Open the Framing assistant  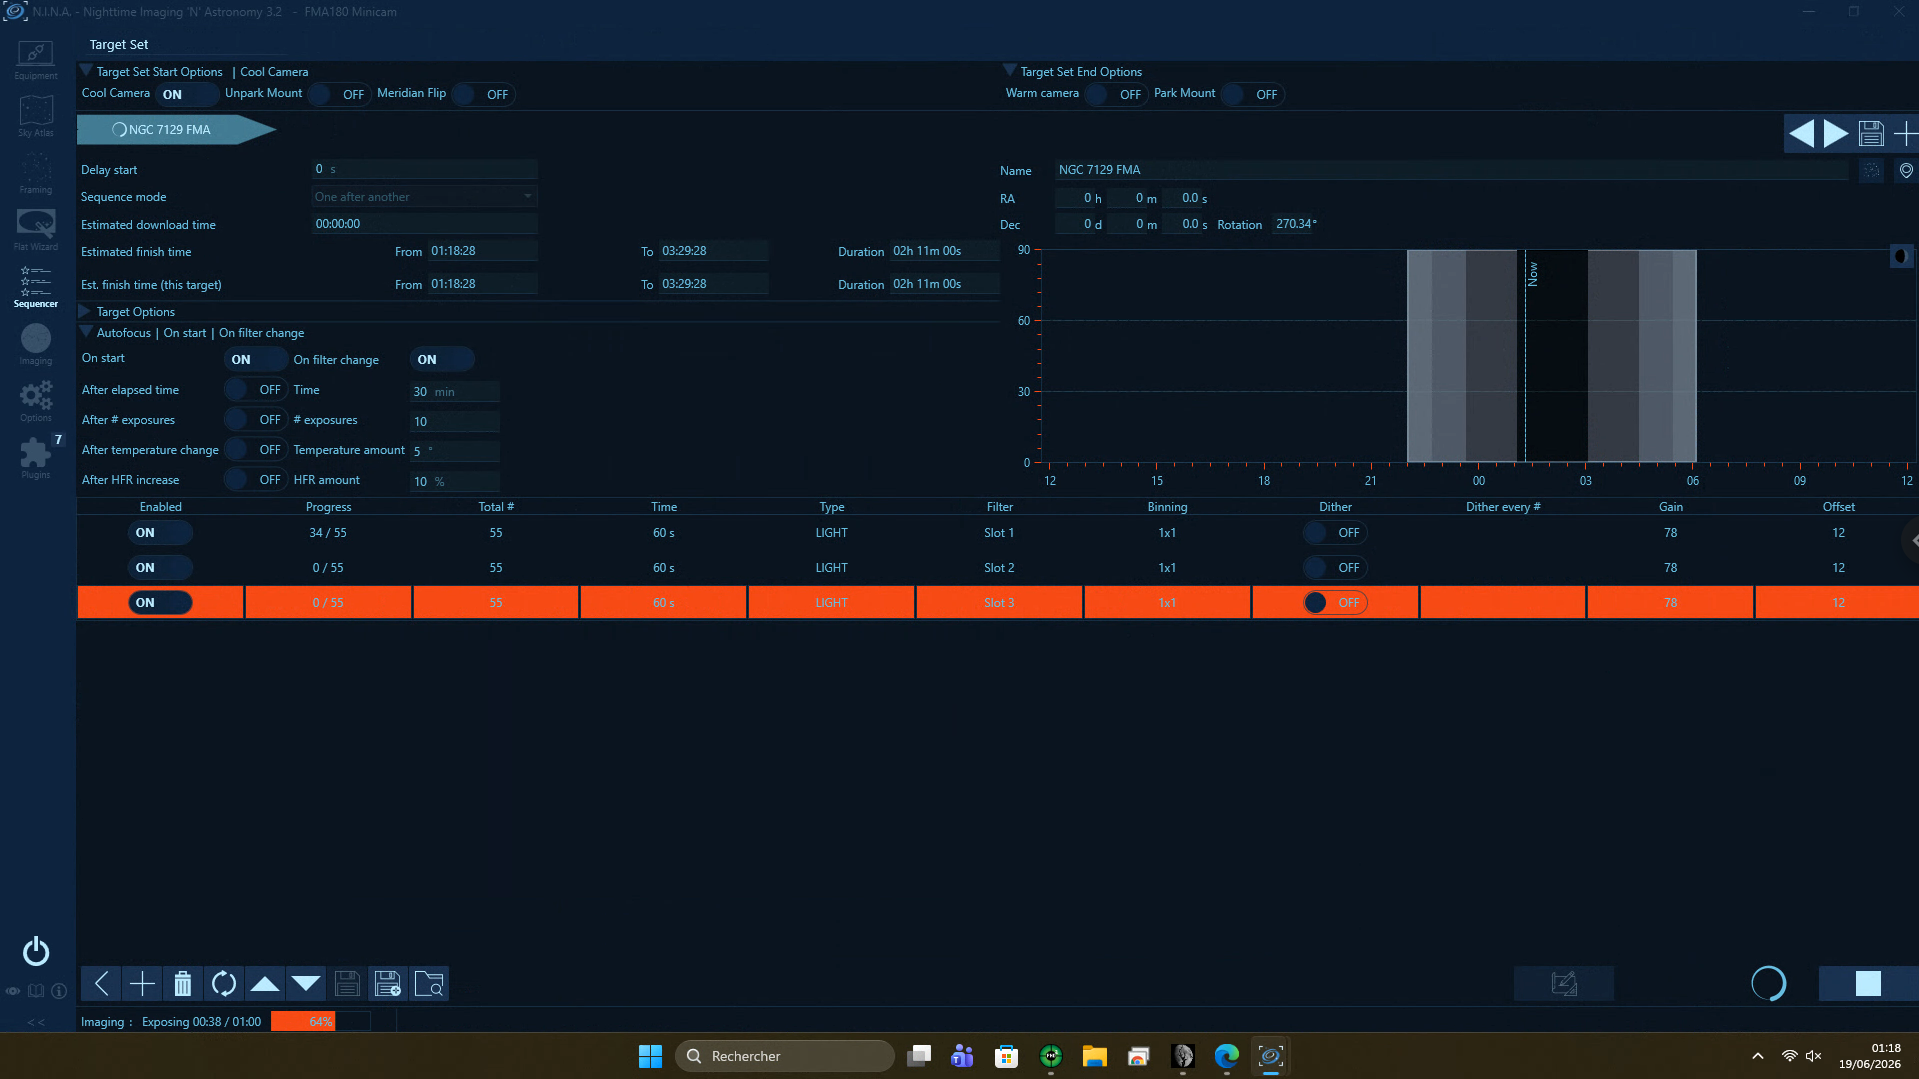[x=36, y=173]
